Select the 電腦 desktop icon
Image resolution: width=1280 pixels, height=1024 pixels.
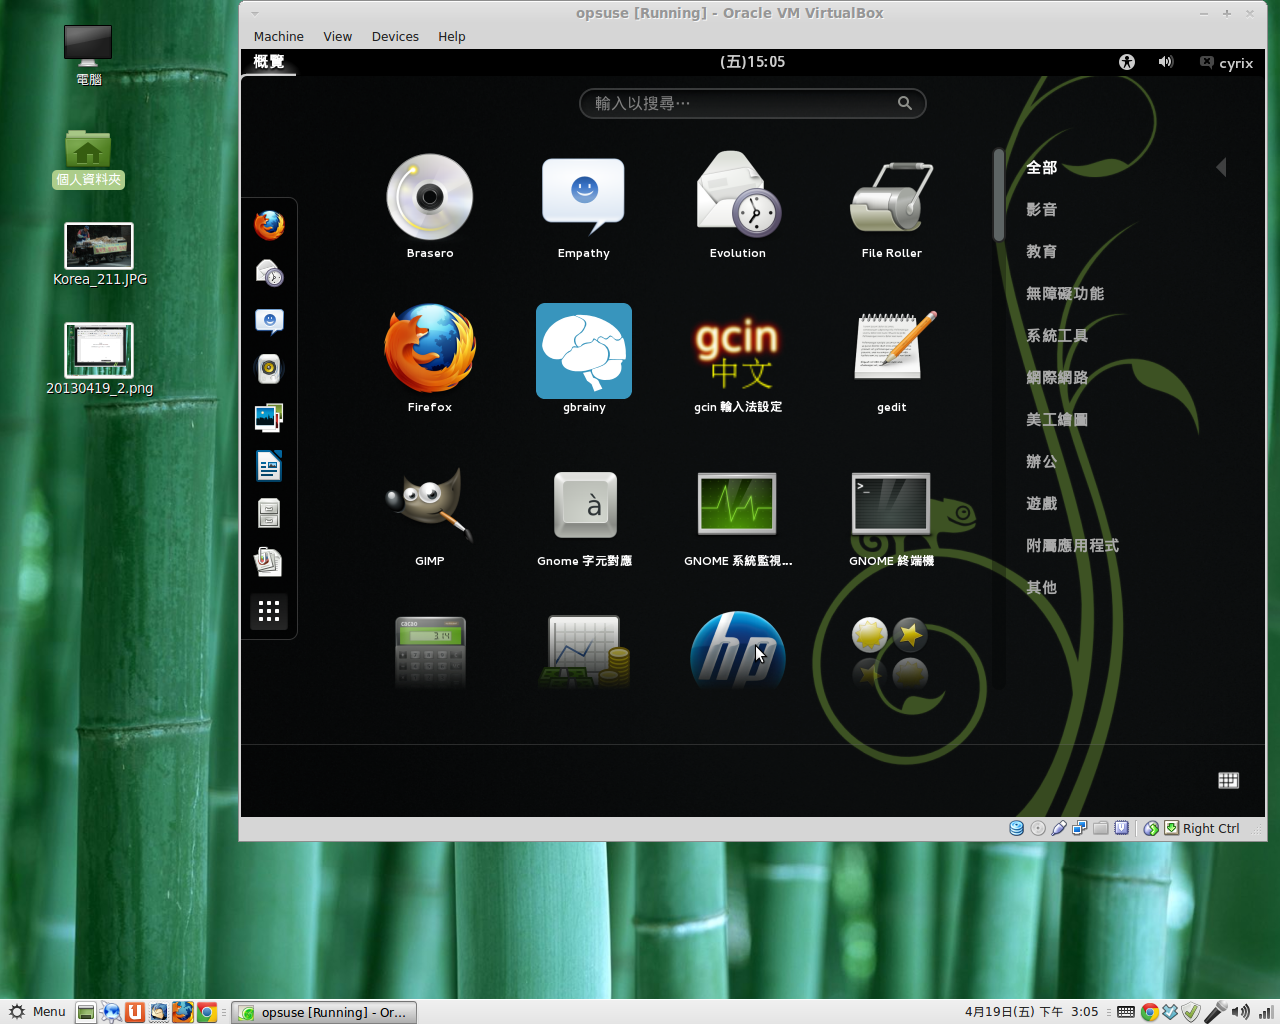[x=88, y=54]
